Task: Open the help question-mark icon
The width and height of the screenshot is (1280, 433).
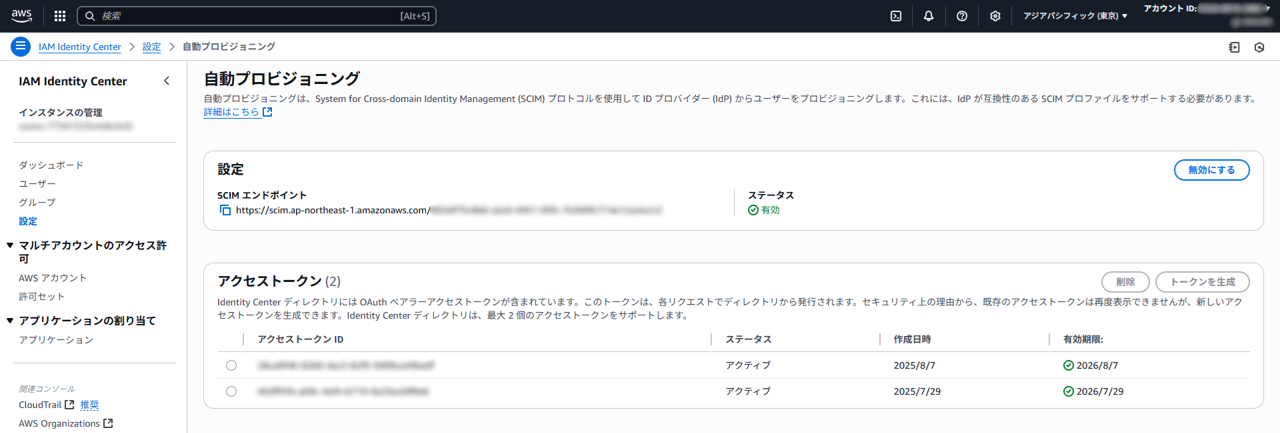Action: click(962, 16)
